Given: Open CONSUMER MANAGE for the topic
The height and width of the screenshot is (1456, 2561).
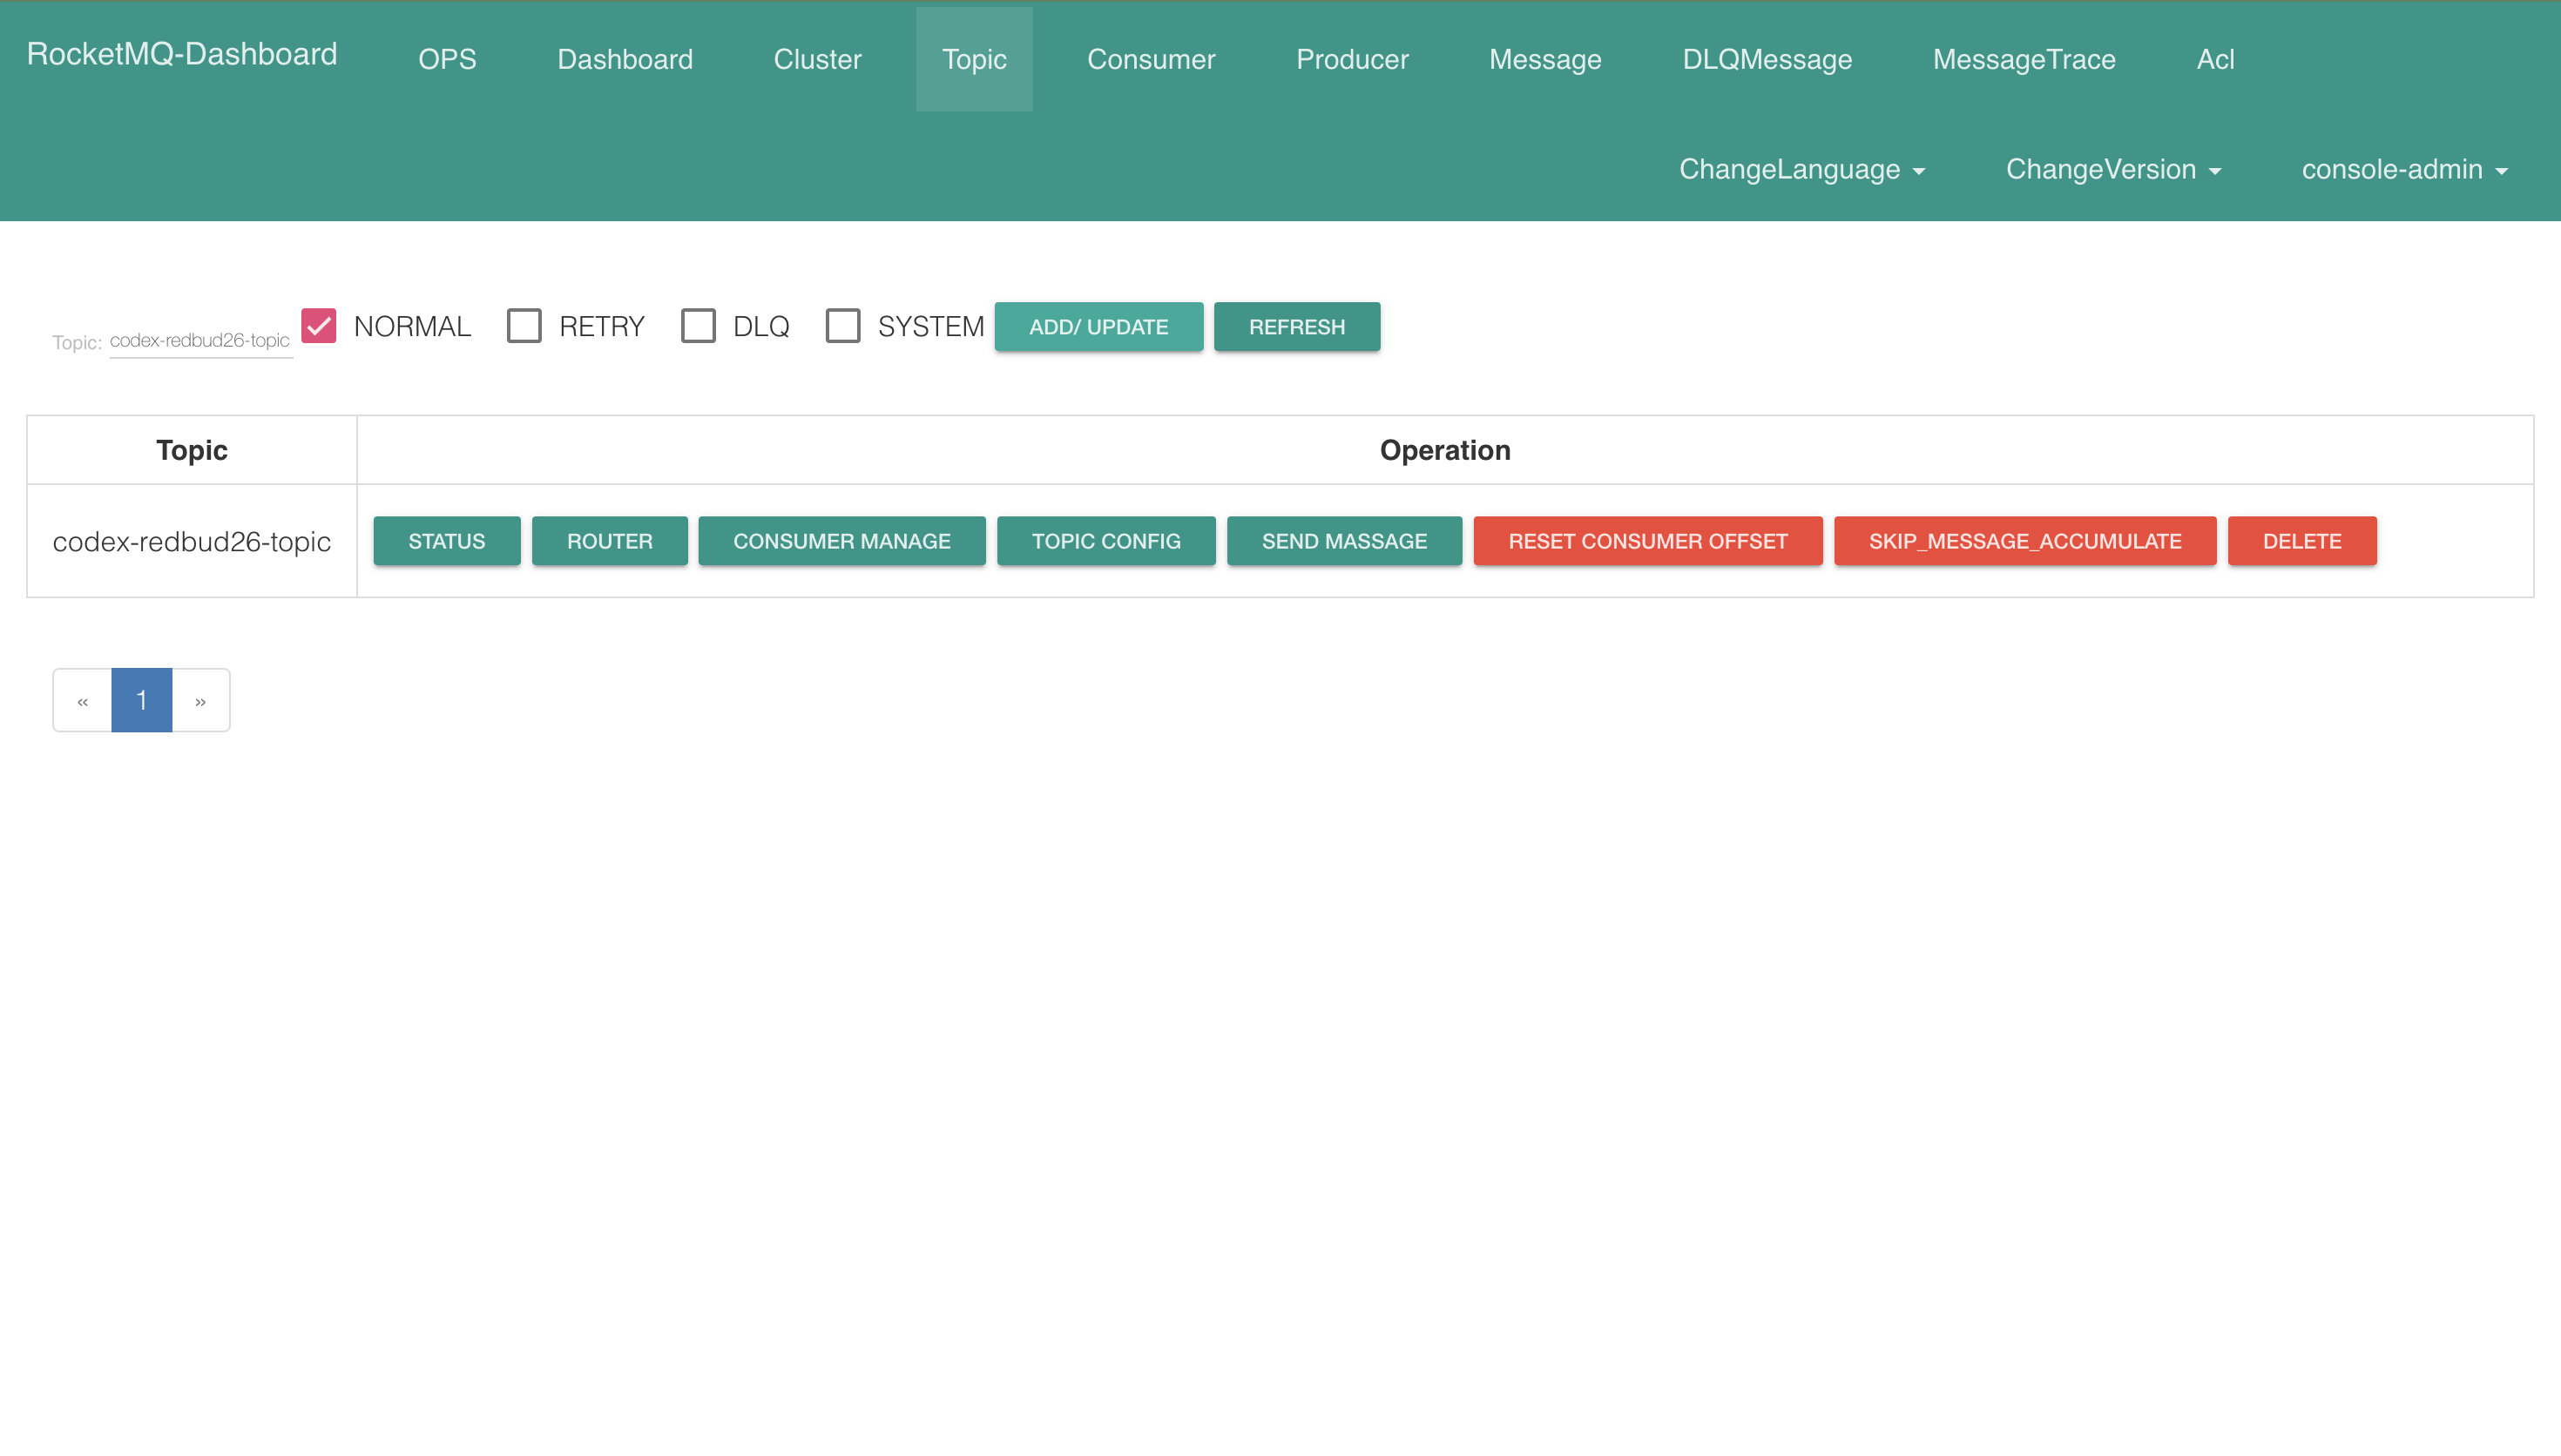Looking at the screenshot, I should (x=841, y=541).
